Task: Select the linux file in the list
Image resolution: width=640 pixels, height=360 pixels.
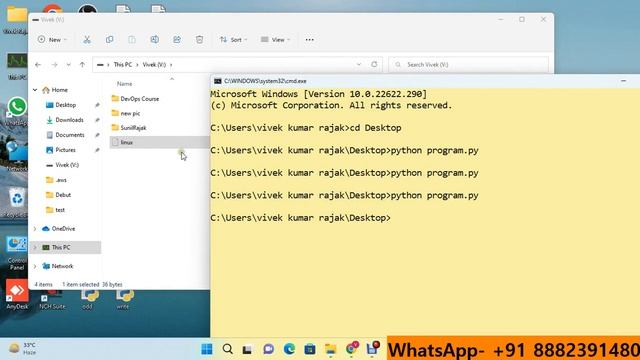Action: (x=159, y=142)
